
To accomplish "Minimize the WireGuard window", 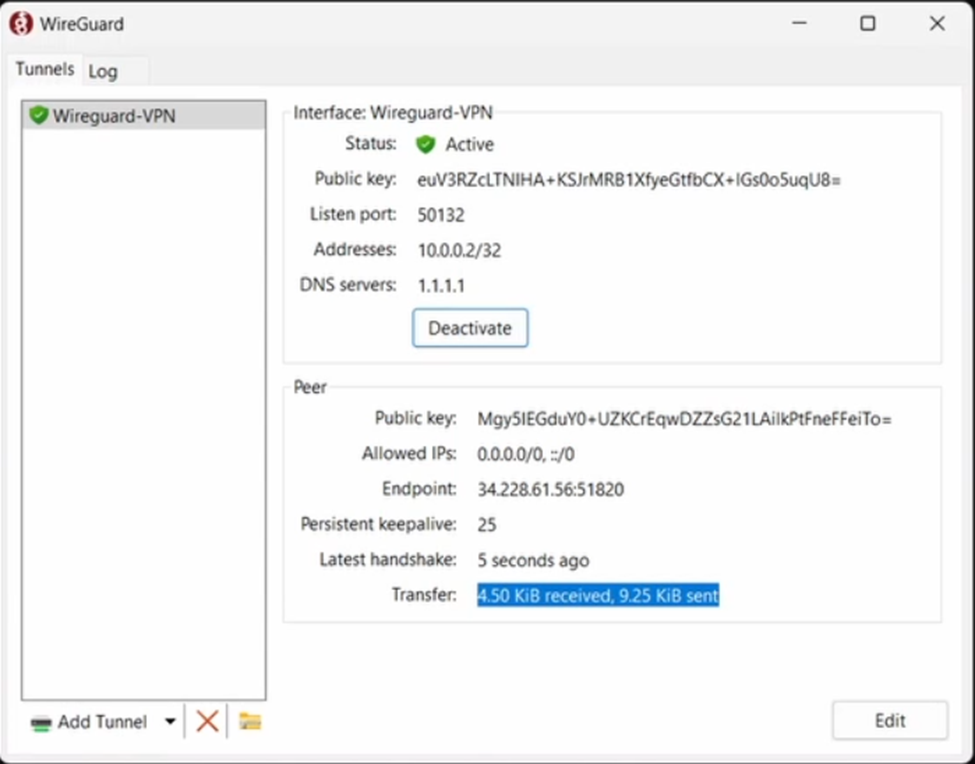I will (798, 23).
